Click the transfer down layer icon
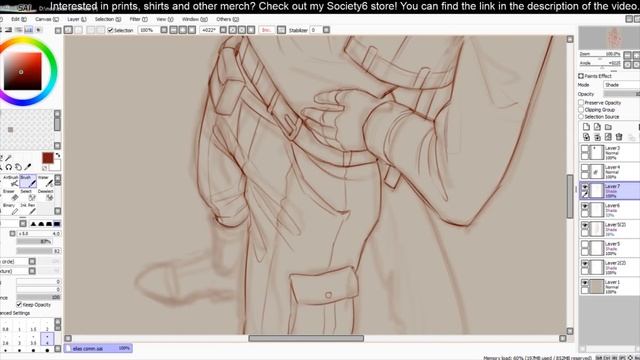This screenshot has height=360, width=640. (x=587, y=137)
